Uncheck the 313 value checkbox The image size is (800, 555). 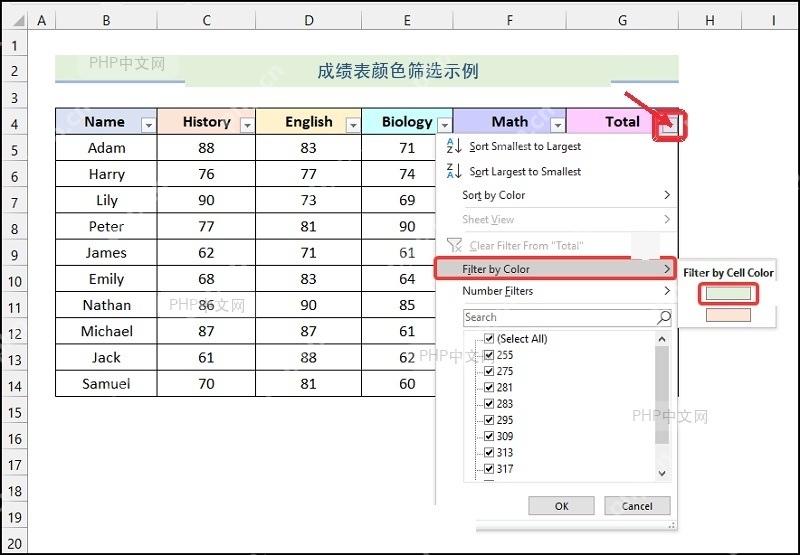click(x=489, y=452)
